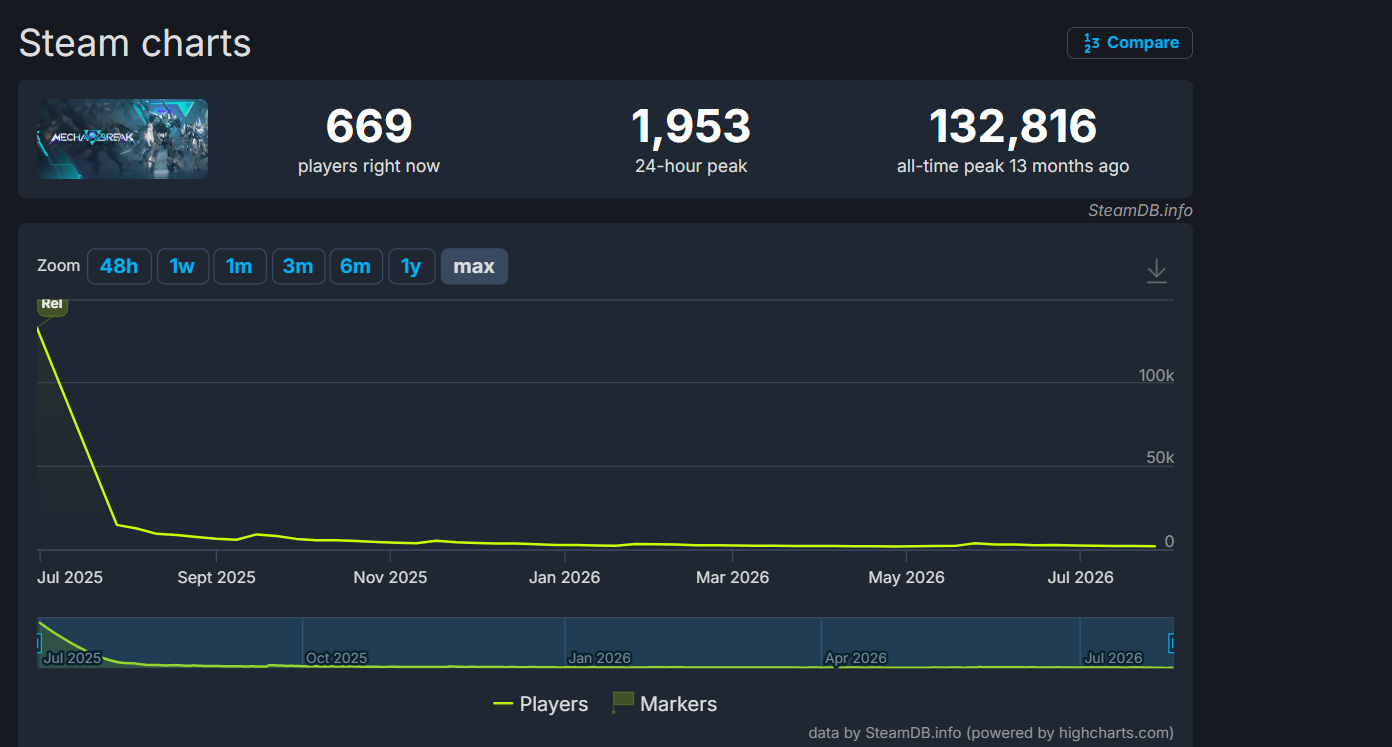Set chart zoom to 1m
This screenshot has height=747, width=1392.
[239, 266]
